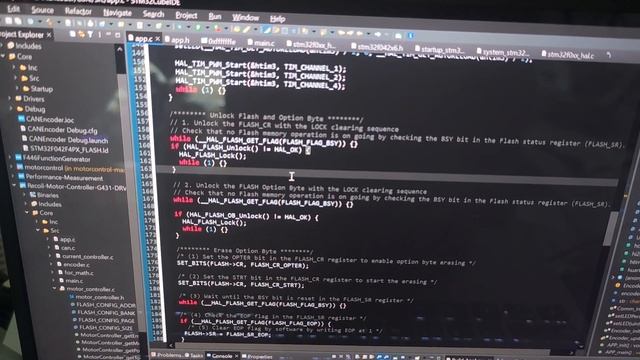Switch to the 0xfffffffe editor tab
This screenshot has width=640, height=360.
218,41
